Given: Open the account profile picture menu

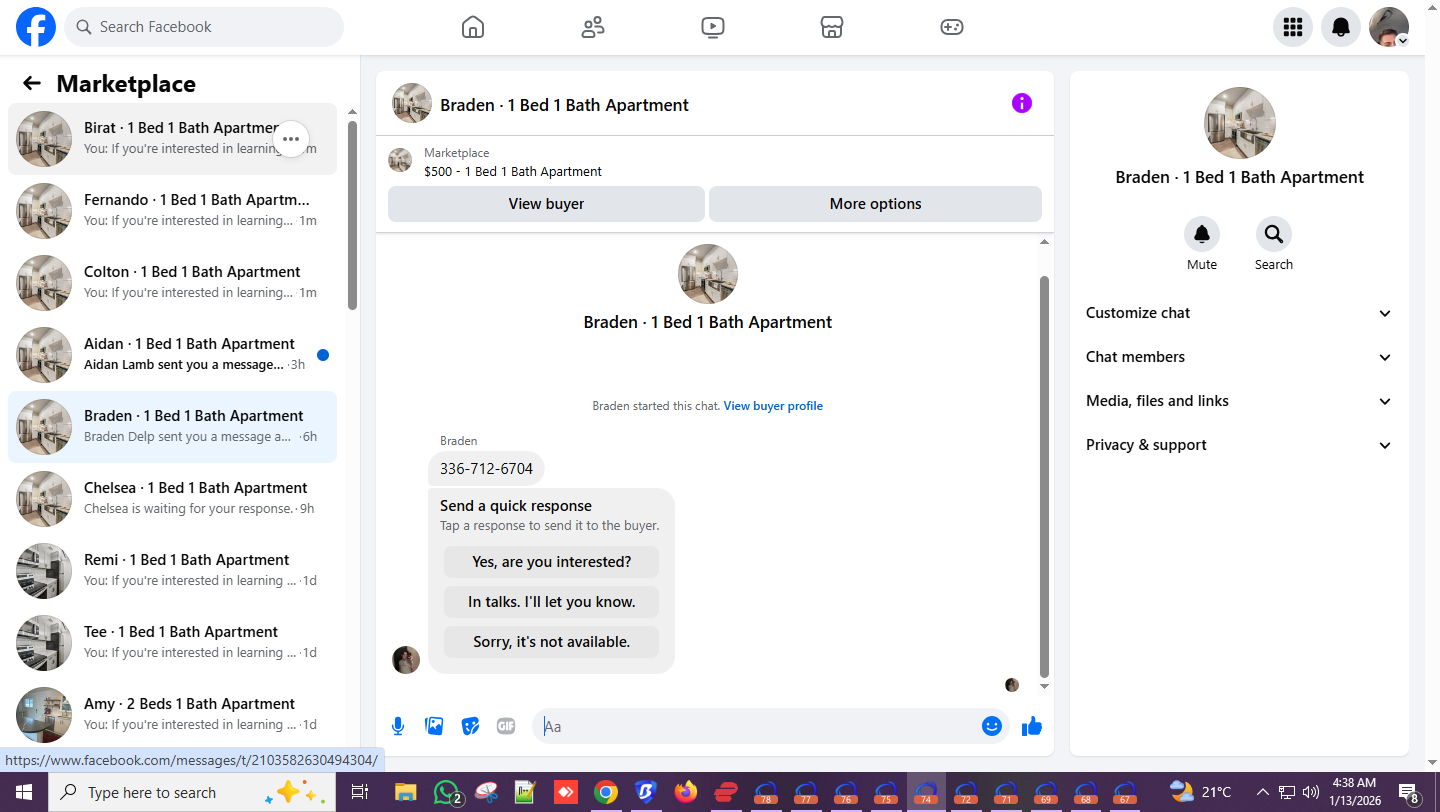Looking at the screenshot, I should 1389,27.
